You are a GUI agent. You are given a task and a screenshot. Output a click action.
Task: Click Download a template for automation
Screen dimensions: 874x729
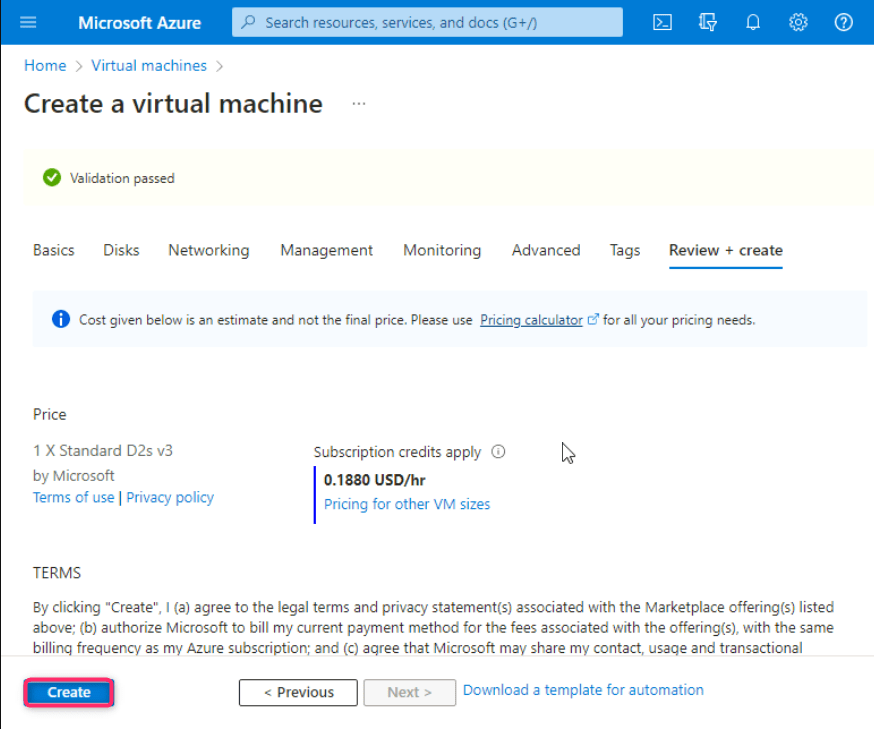(583, 690)
